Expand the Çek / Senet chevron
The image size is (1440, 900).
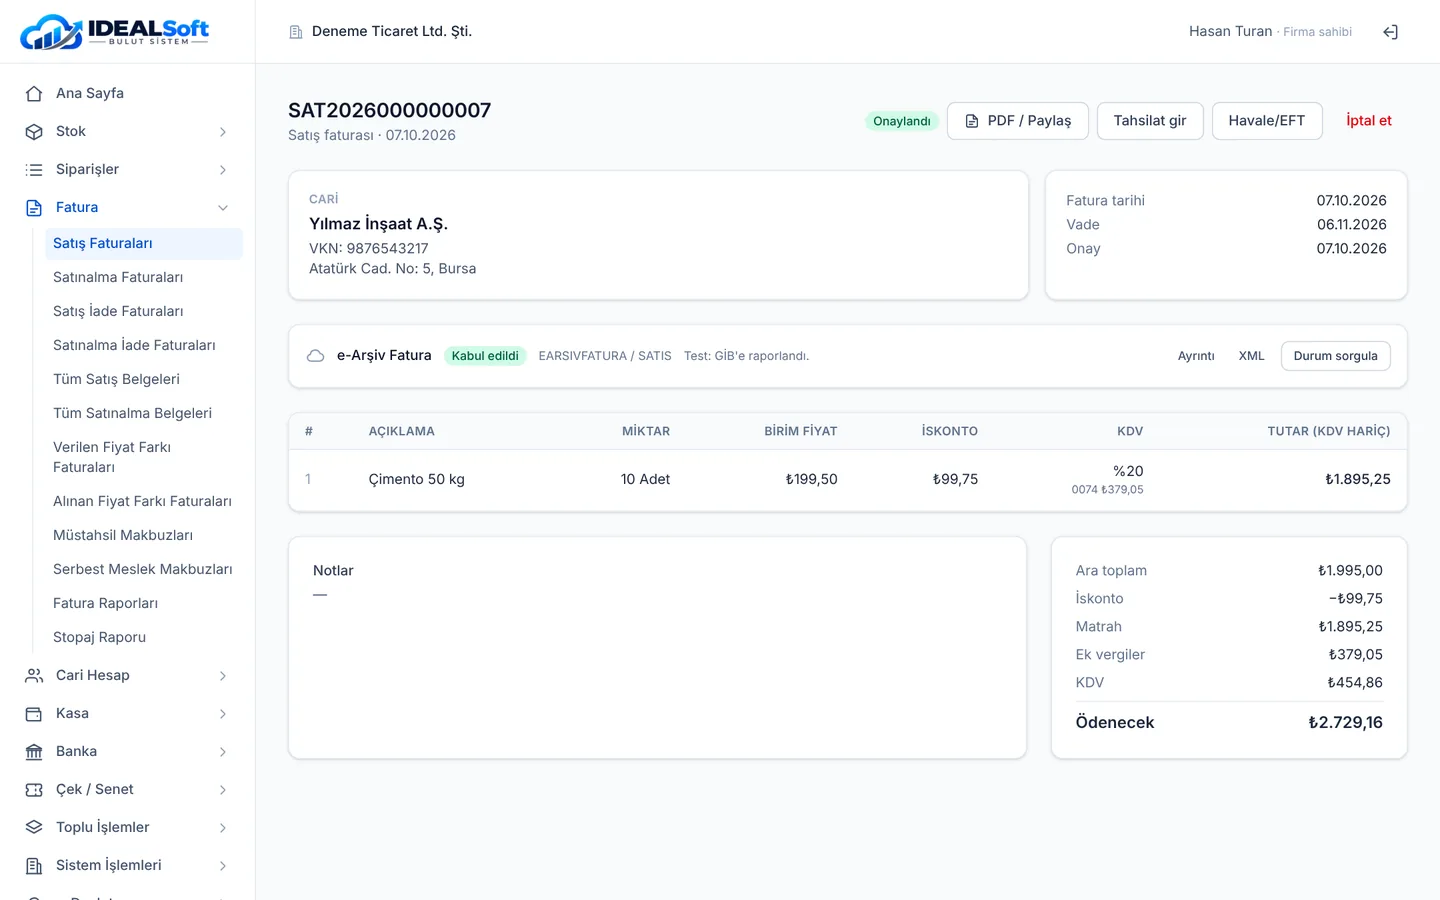(x=223, y=789)
